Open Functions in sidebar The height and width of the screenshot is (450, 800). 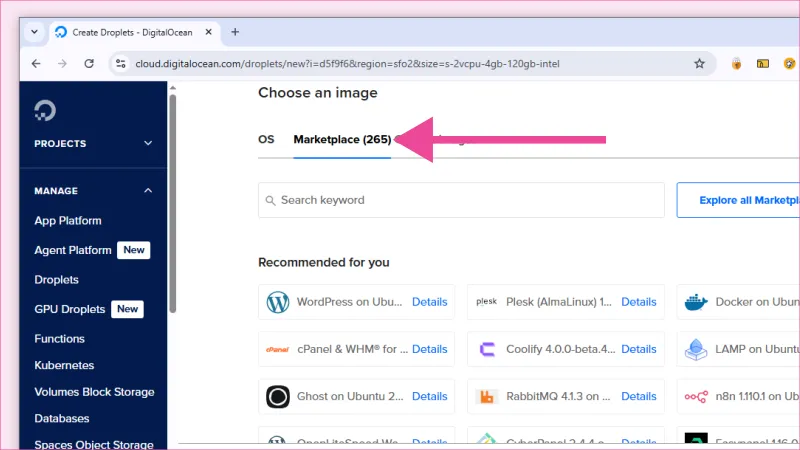click(x=60, y=339)
